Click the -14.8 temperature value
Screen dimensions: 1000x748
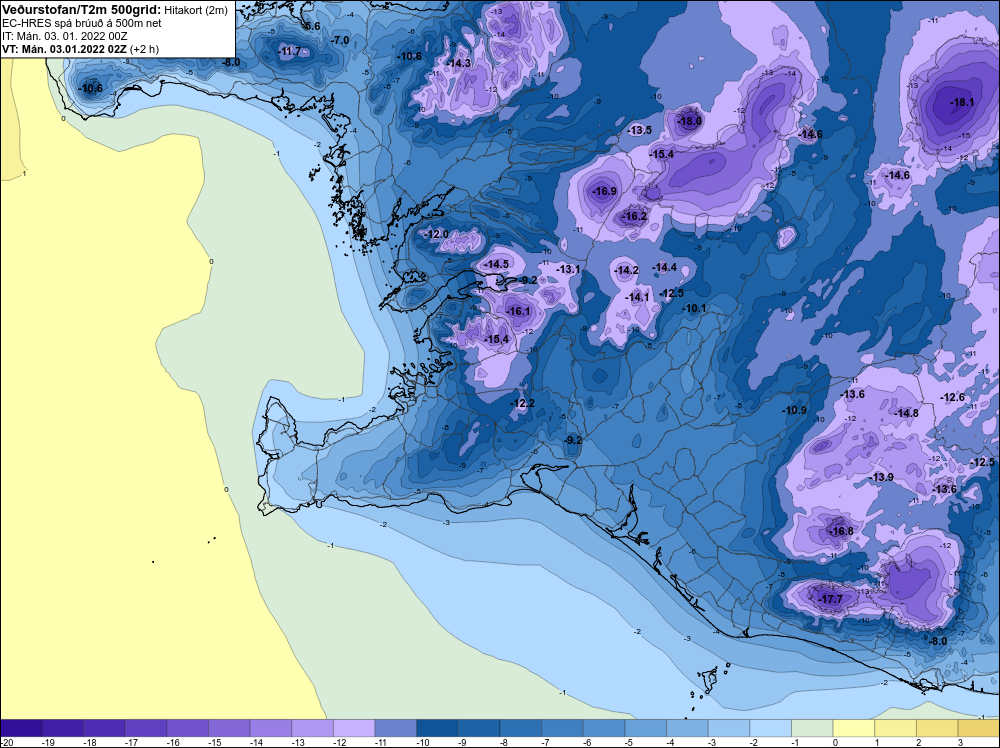[x=906, y=413]
